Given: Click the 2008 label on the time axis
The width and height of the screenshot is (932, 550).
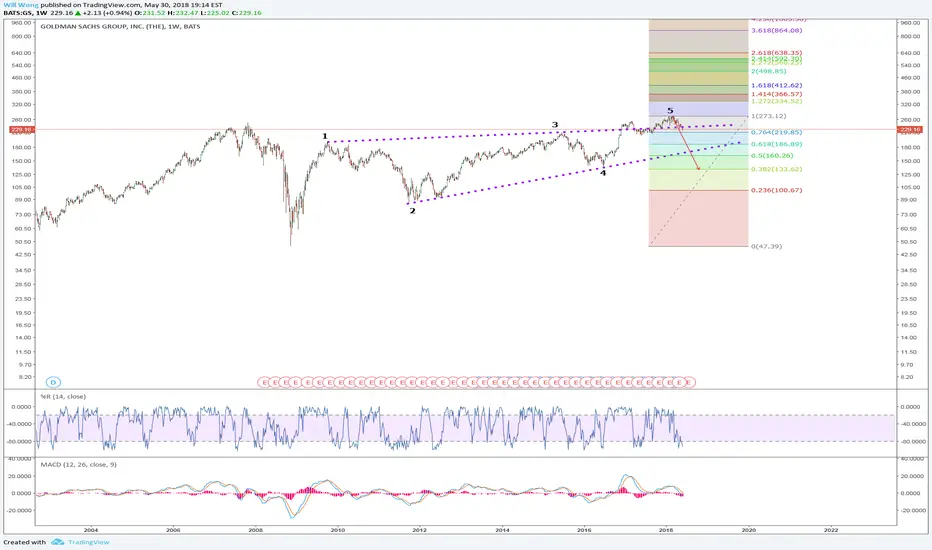Looking at the screenshot, I should [x=255, y=530].
